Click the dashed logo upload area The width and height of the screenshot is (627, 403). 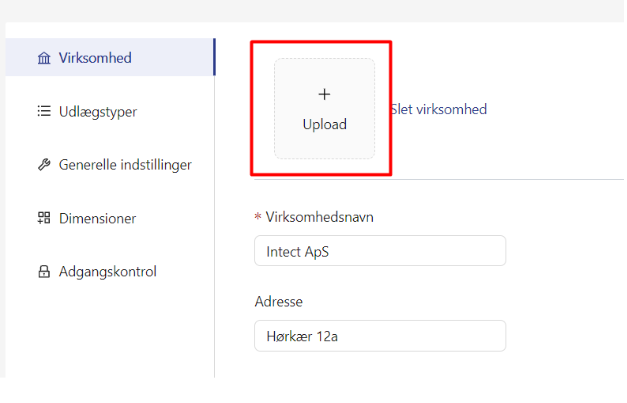tap(324, 108)
